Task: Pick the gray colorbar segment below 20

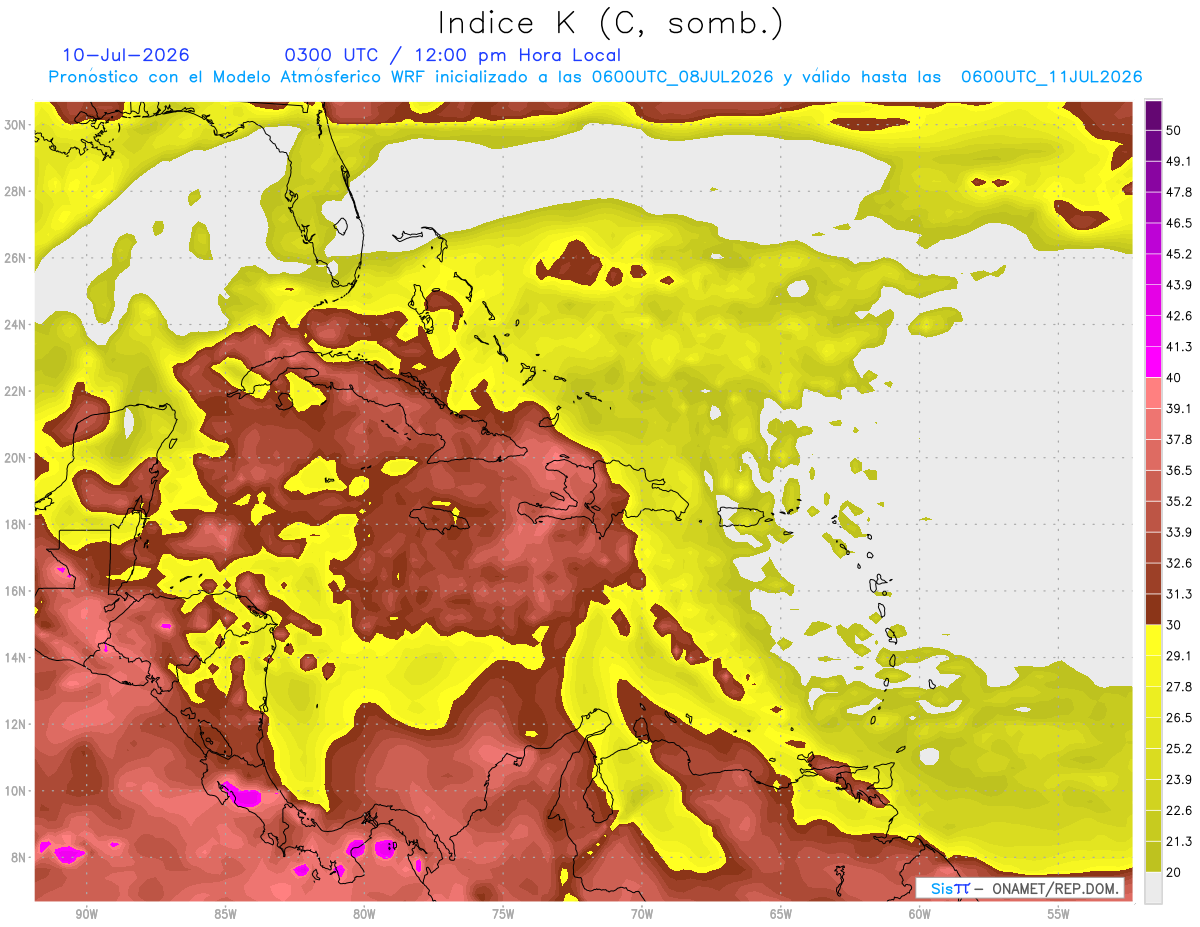Action: tap(1153, 888)
